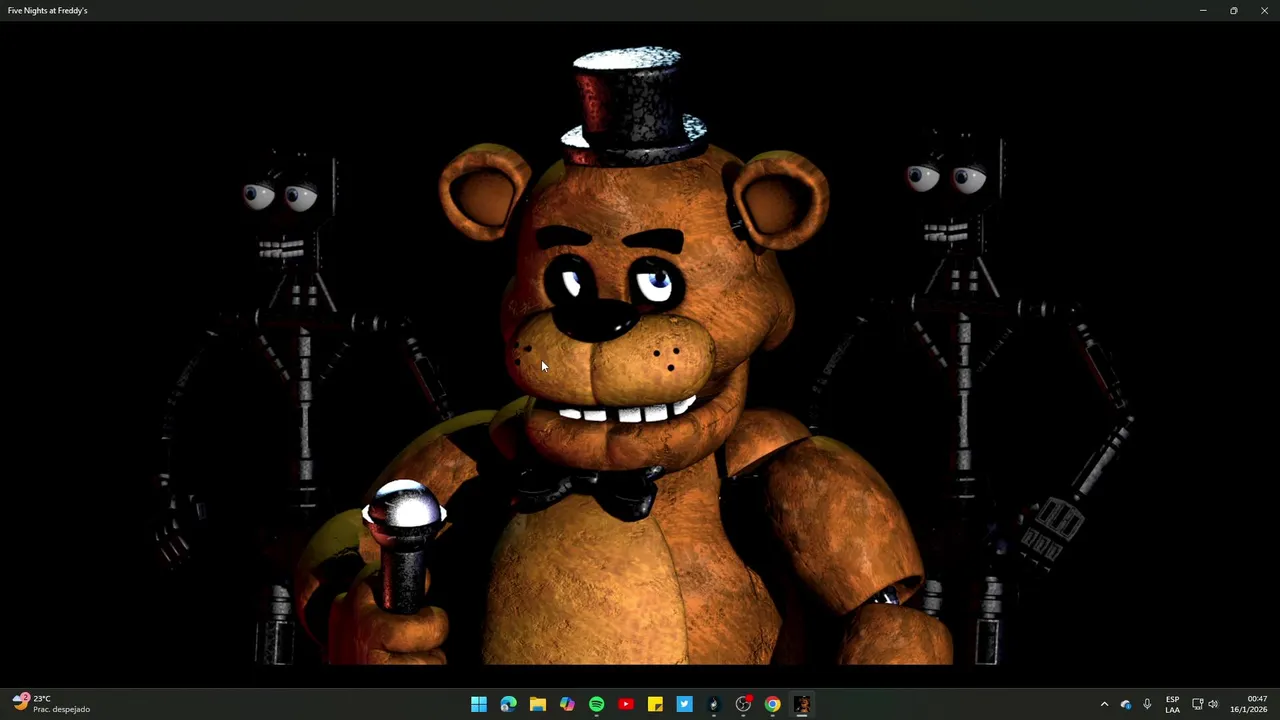Restore down the Five Nights at Freddy's window
Viewport: 1280px width, 720px height.
[x=1234, y=10]
